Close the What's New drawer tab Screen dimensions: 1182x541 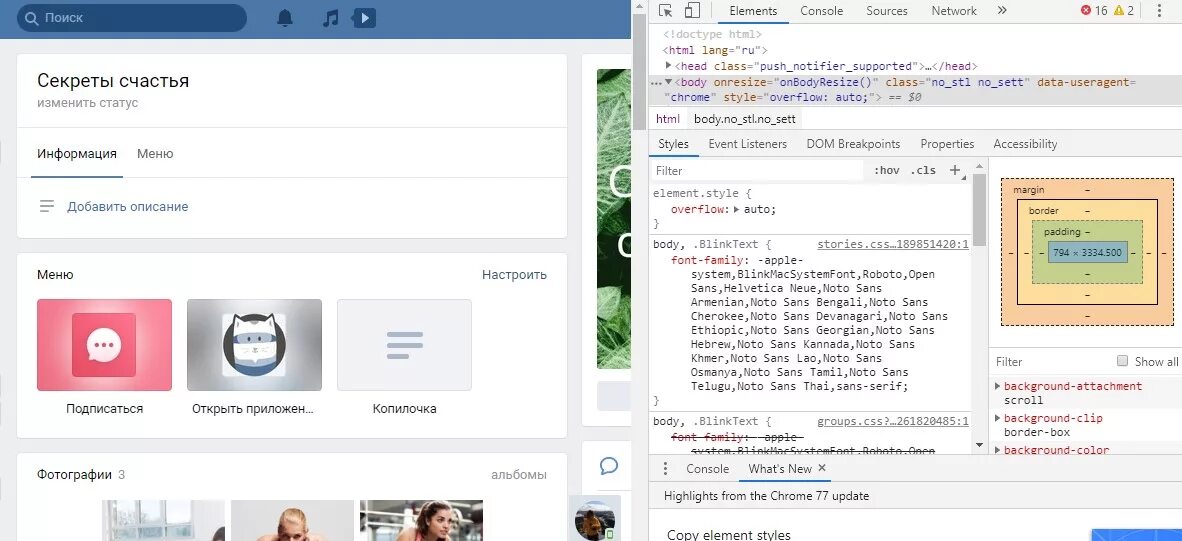coord(822,468)
